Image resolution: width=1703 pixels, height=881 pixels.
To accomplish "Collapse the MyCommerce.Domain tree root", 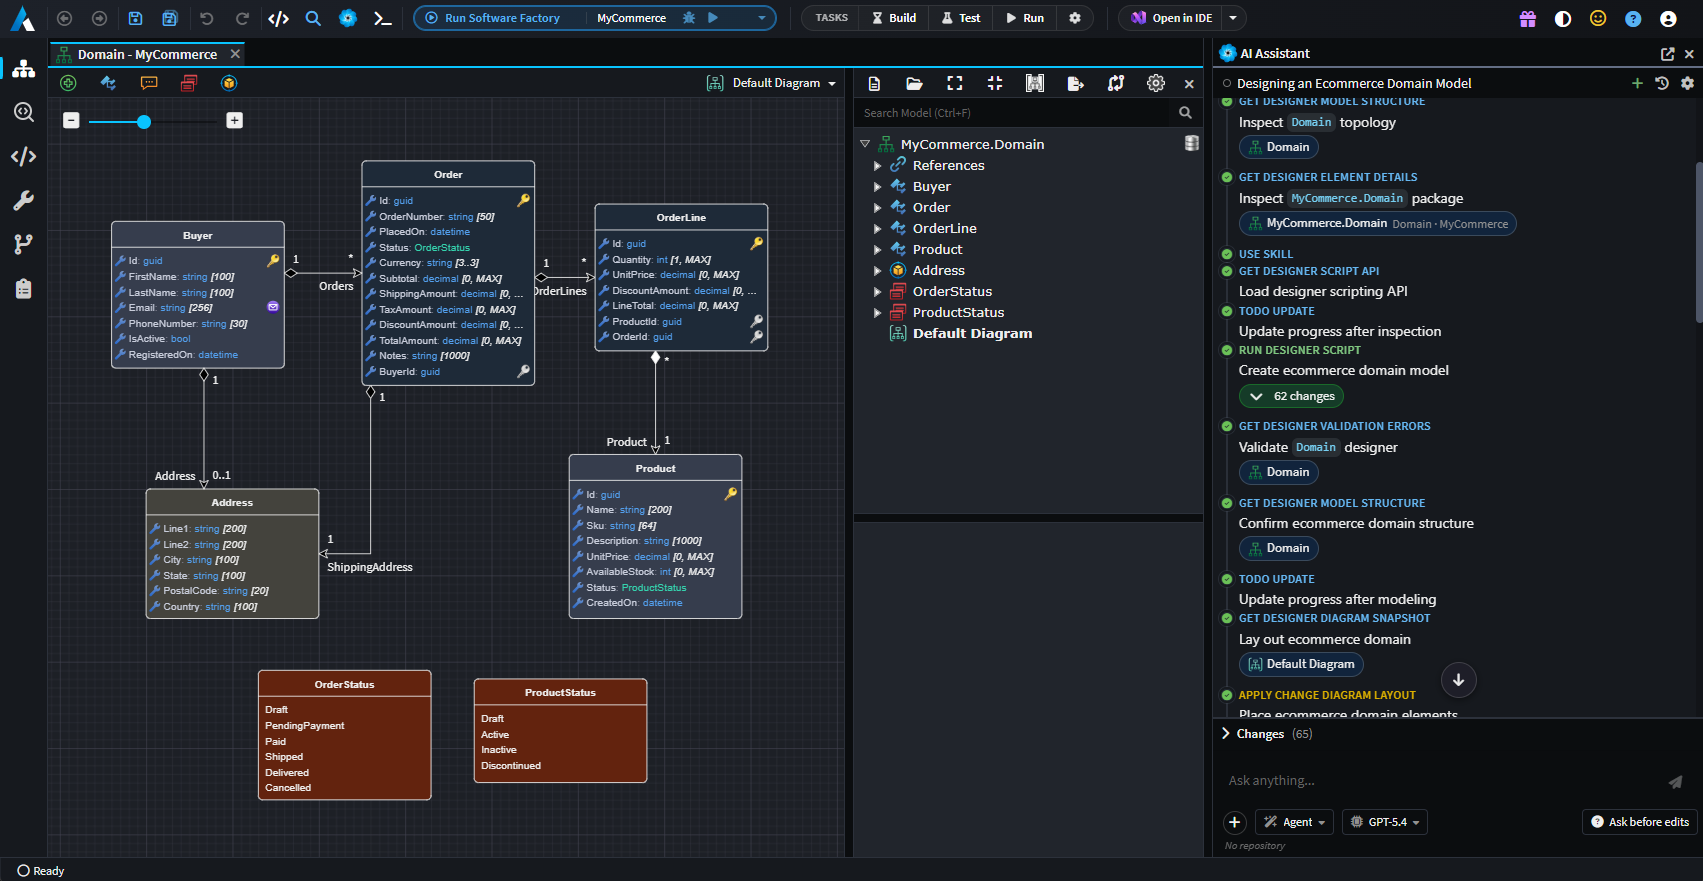I will tap(865, 144).
